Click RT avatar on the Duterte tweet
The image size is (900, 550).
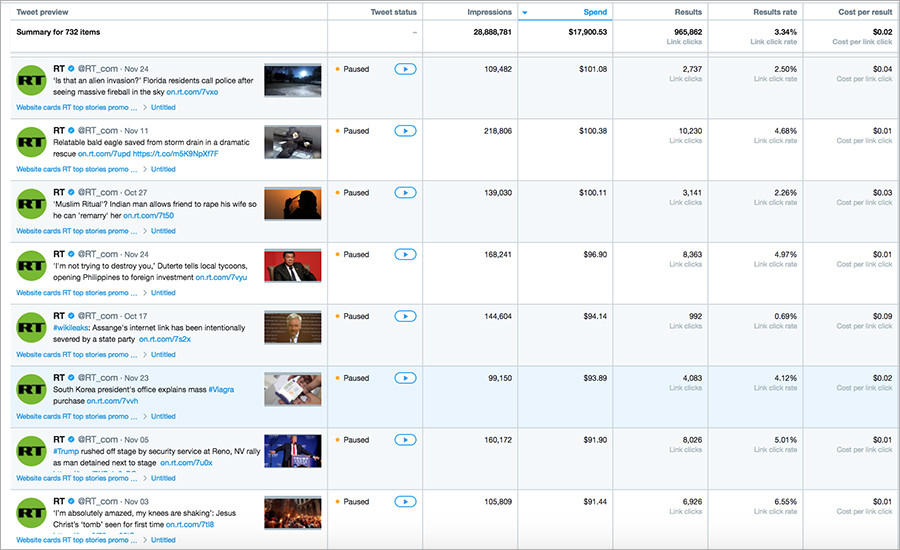point(31,266)
